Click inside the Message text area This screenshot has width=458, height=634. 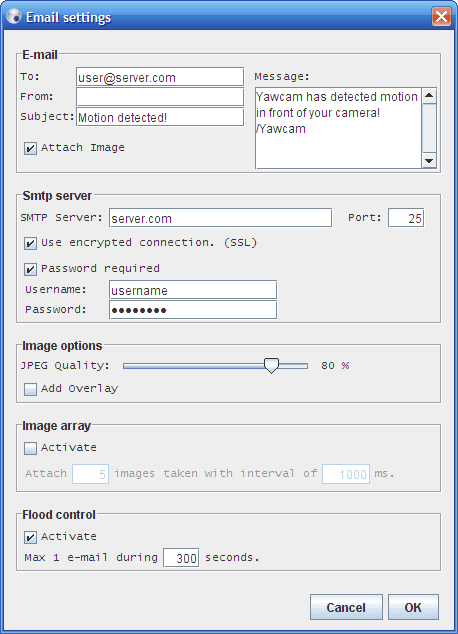[x=338, y=128]
